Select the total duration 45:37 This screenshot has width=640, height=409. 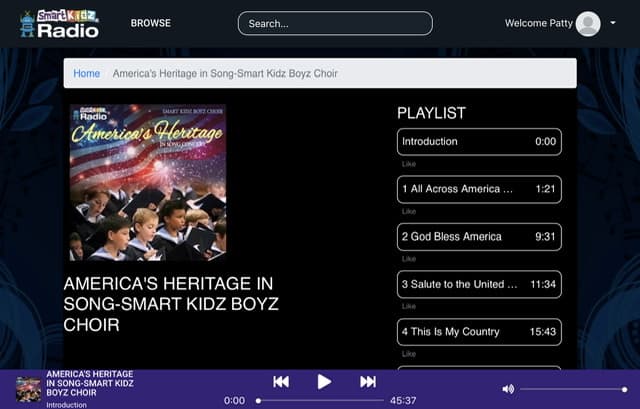tap(403, 401)
